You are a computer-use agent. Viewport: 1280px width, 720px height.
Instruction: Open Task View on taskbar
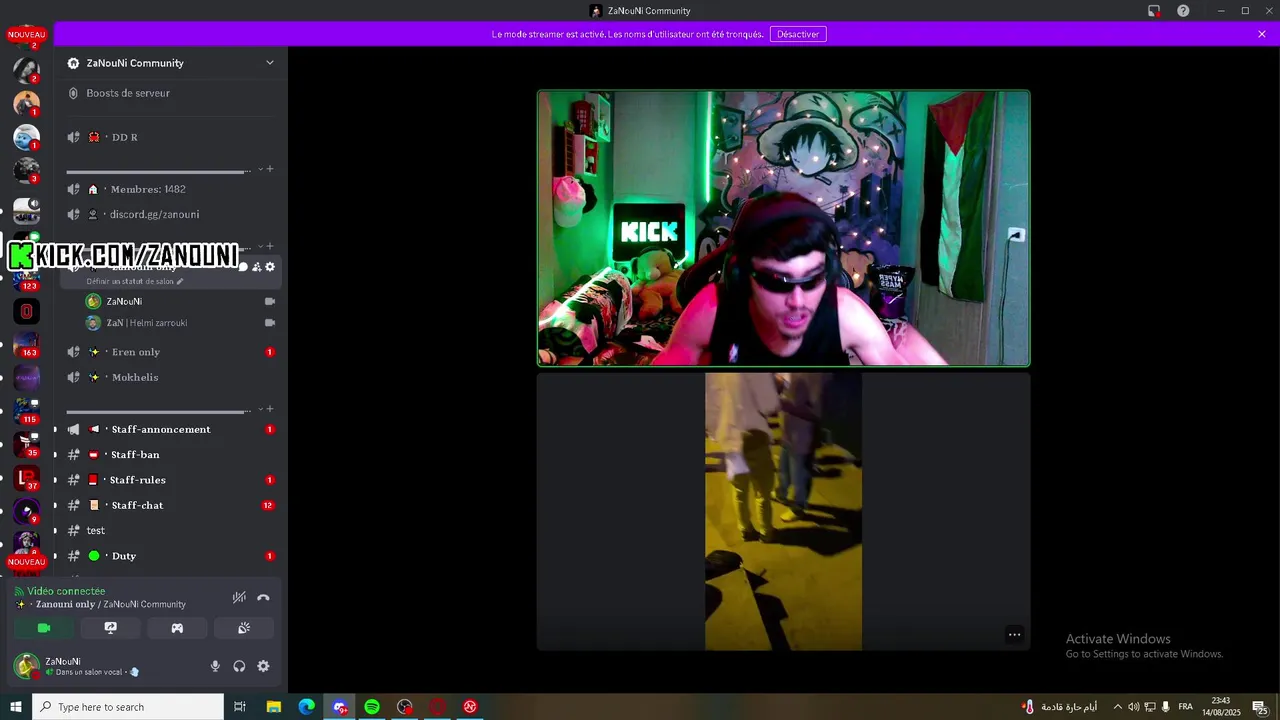[x=240, y=707]
